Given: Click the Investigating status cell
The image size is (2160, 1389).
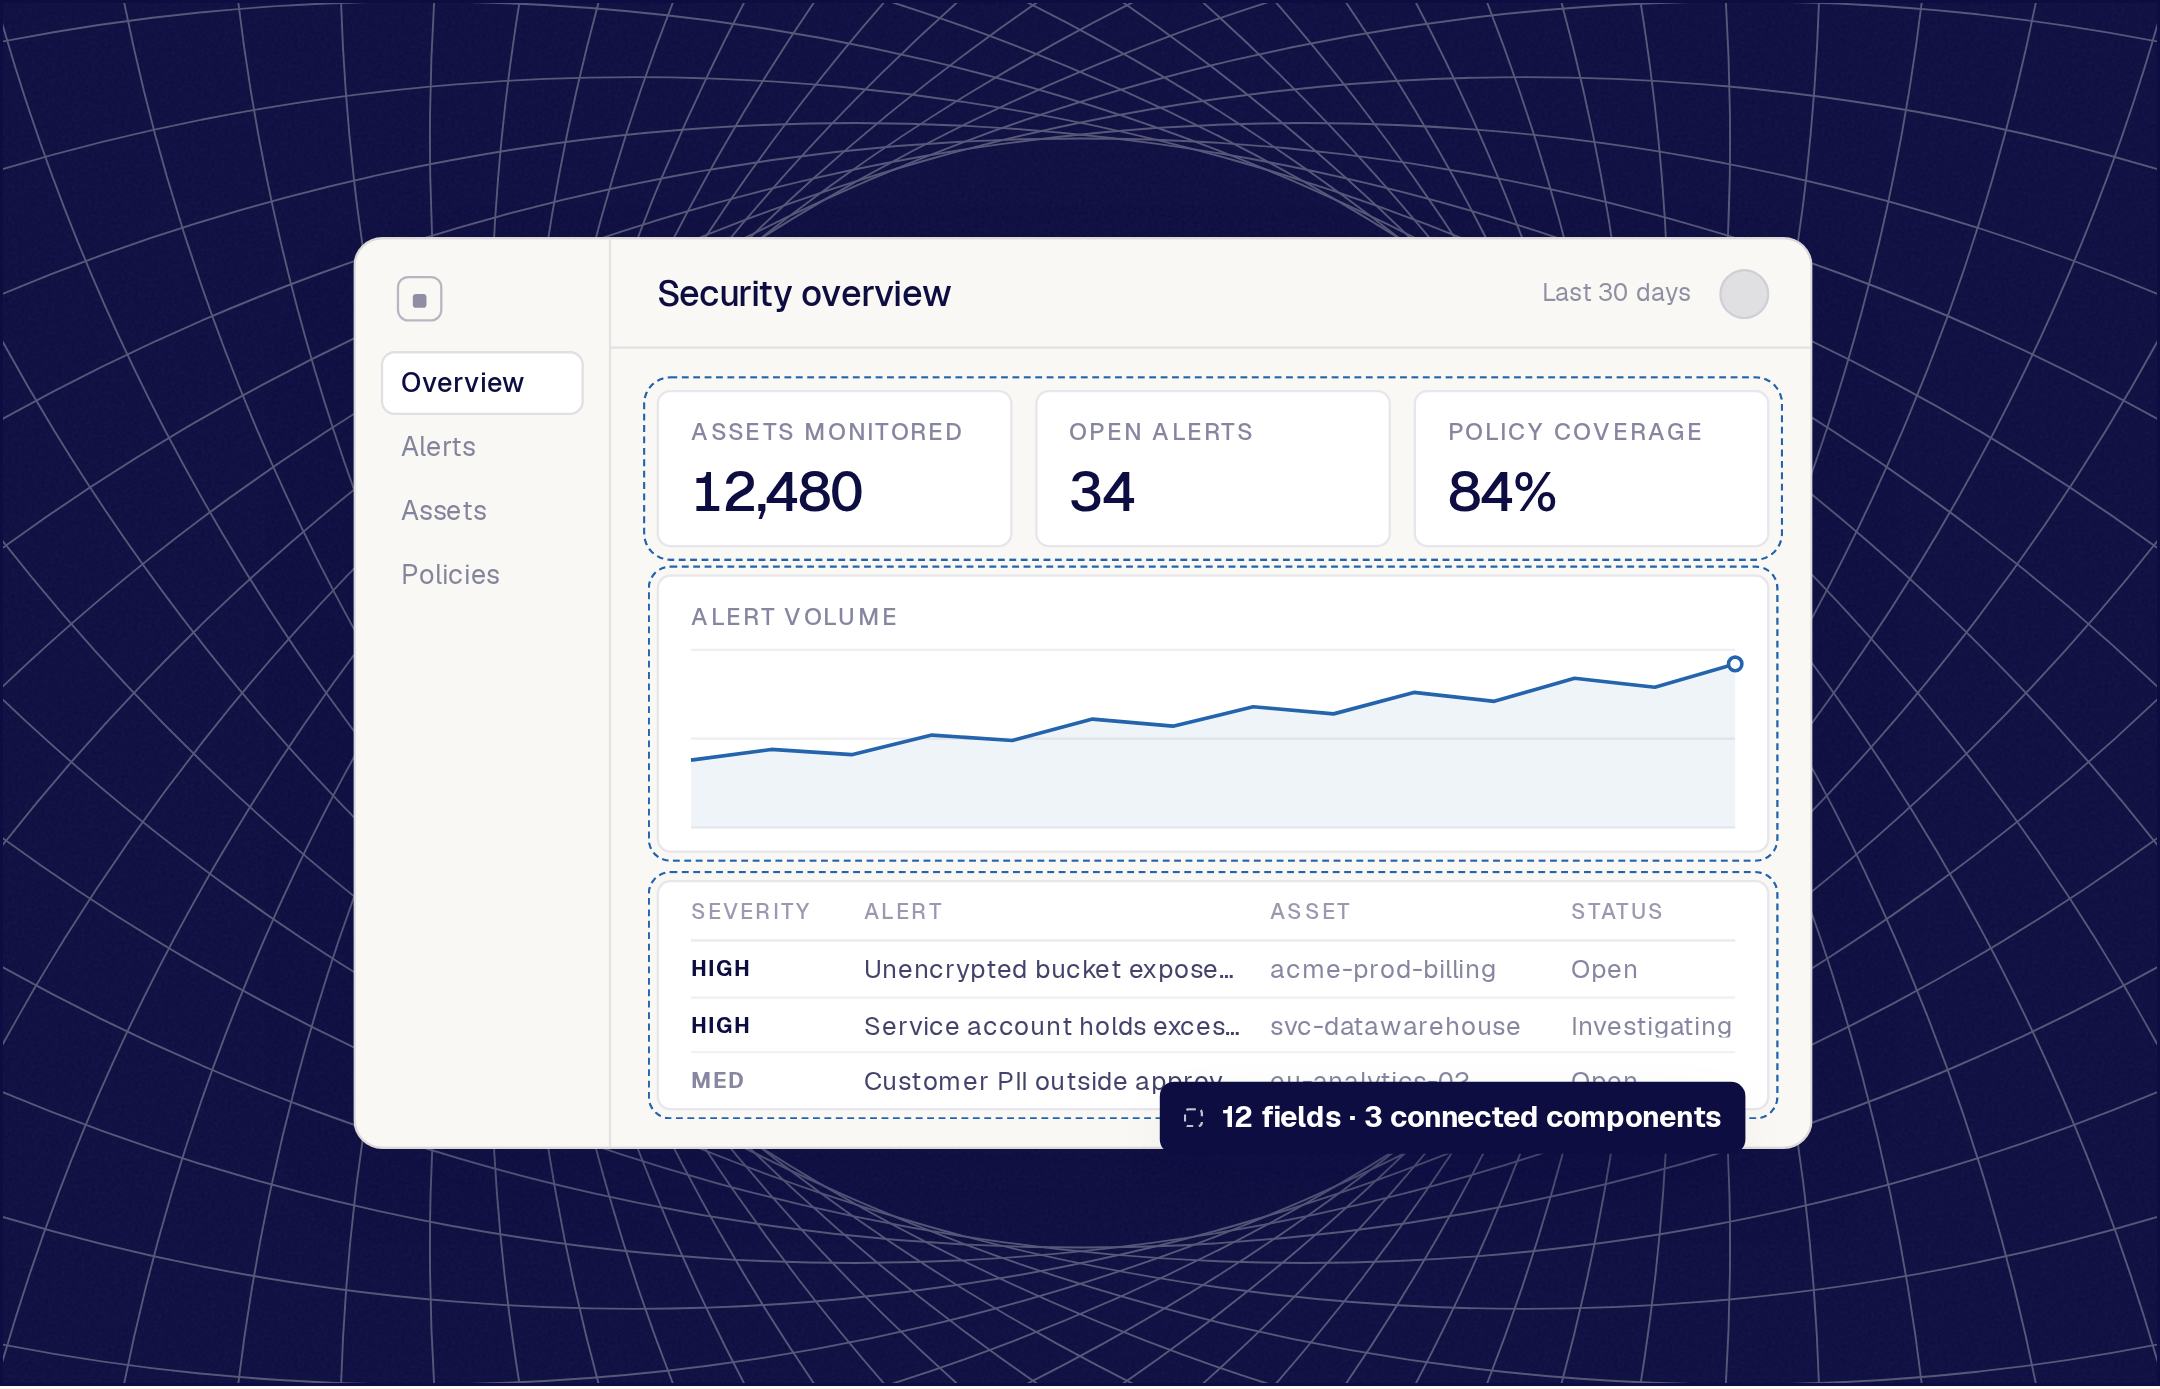Looking at the screenshot, I should pos(1651,1027).
